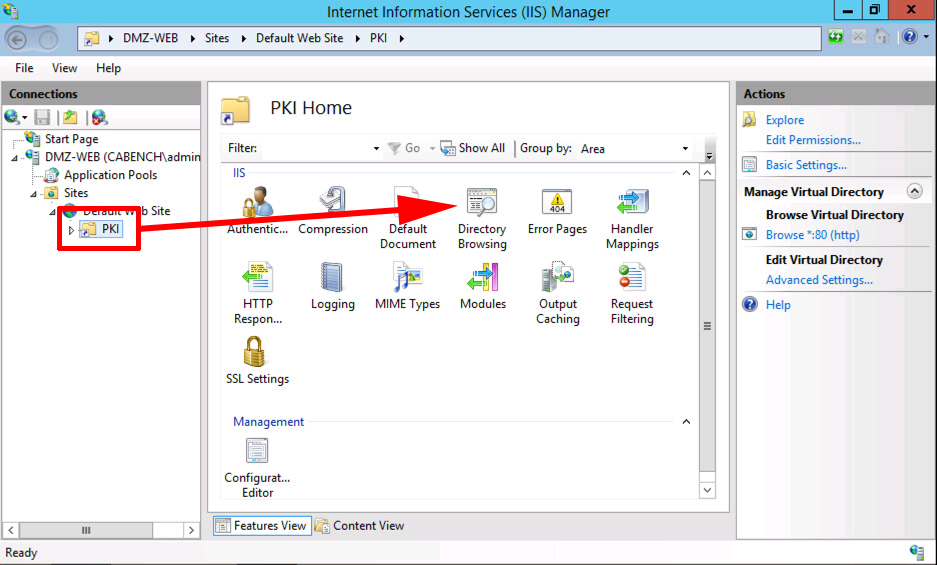This screenshot has height=565, width=937.
Task: Open the Request Filtering feature
Action: point(632,293)
